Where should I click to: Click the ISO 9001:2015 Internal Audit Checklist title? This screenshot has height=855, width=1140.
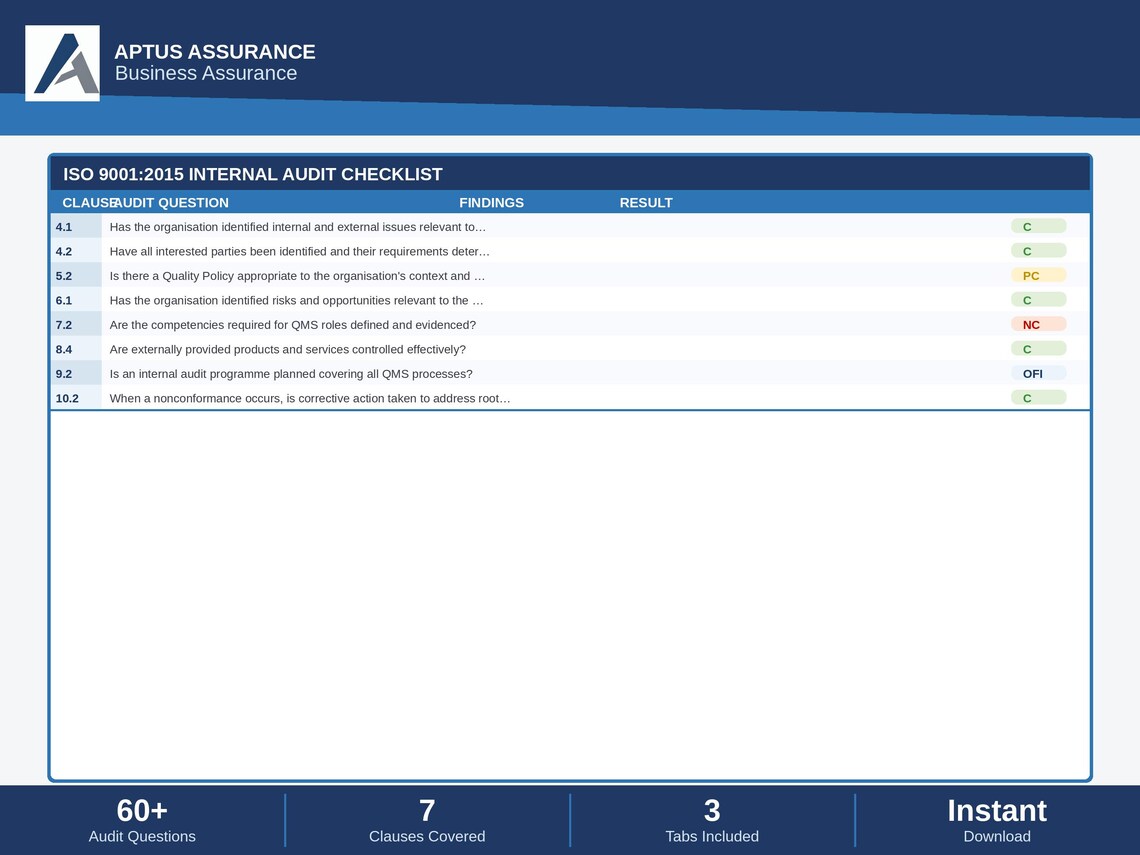tap(252, 174)
